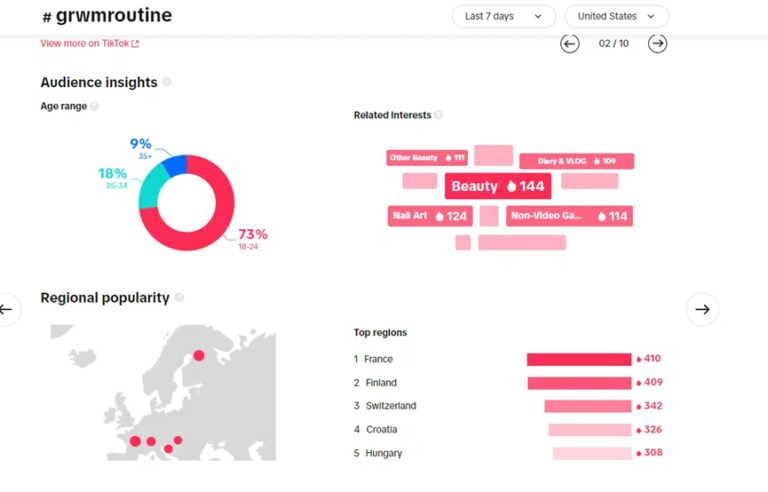Select the Non-Video Games interest tag
The width and height of the screenshot is (768, 492).
coord(568,216)
